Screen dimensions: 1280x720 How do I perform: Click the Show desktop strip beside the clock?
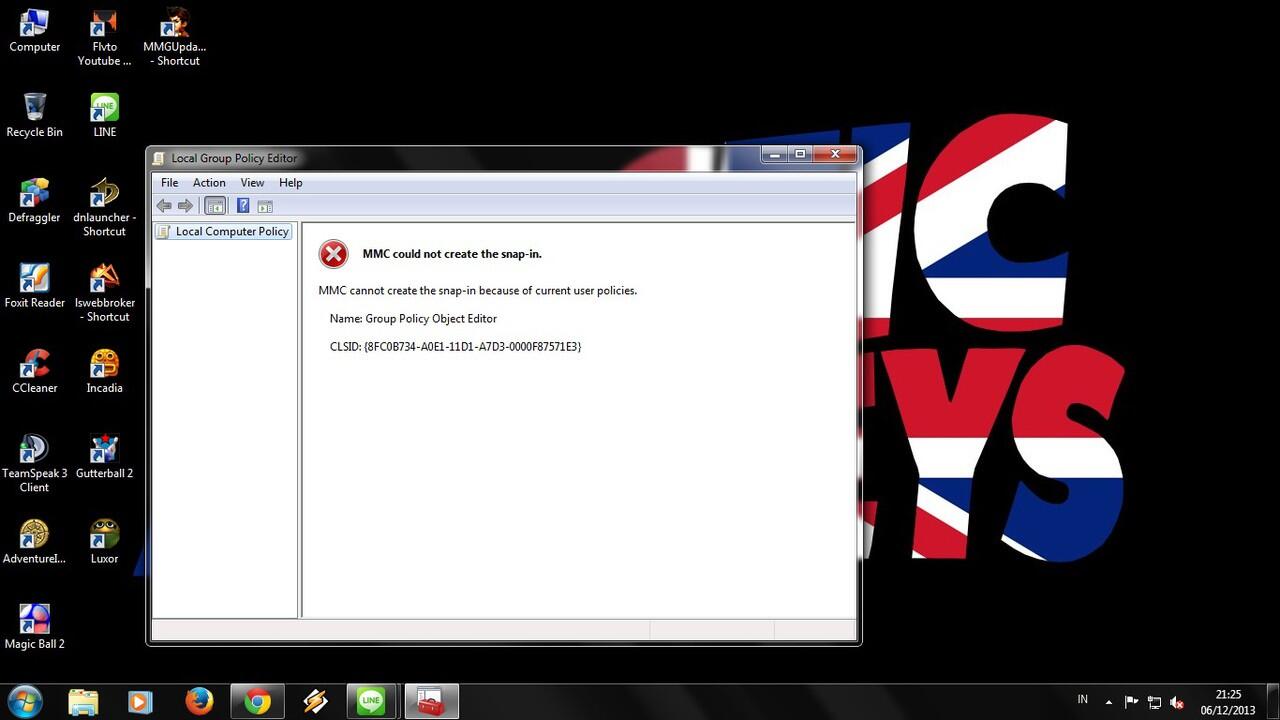[1272, 702]
